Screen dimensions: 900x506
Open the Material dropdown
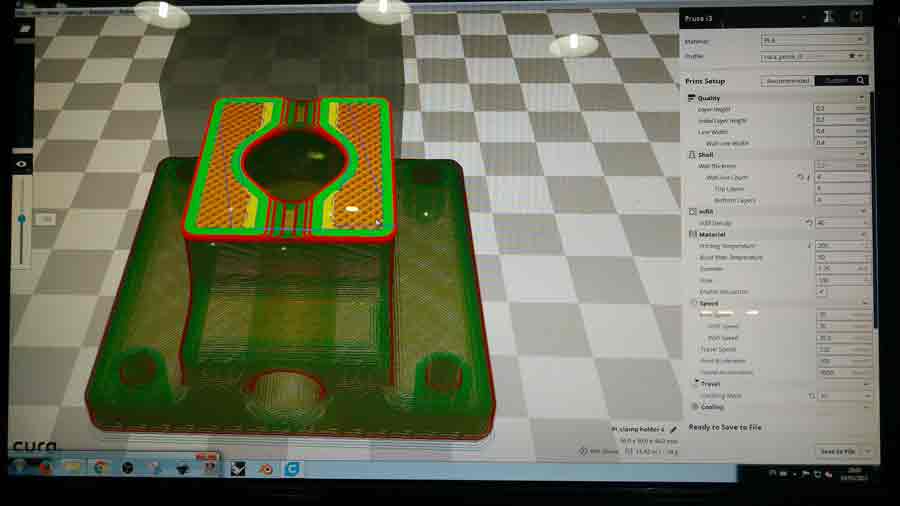pos(814,41)
